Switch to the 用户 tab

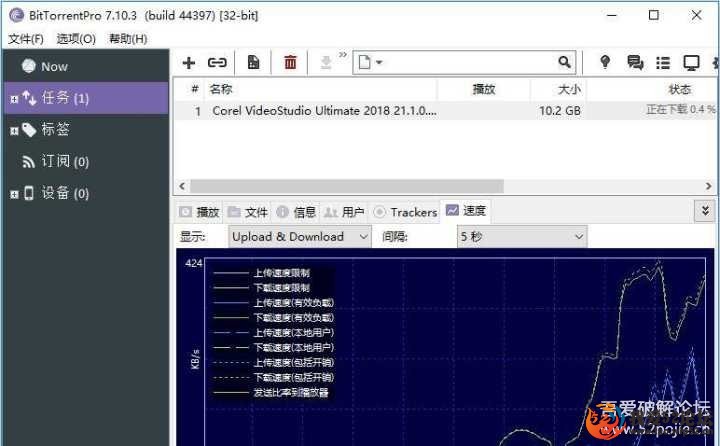(344, 212)
